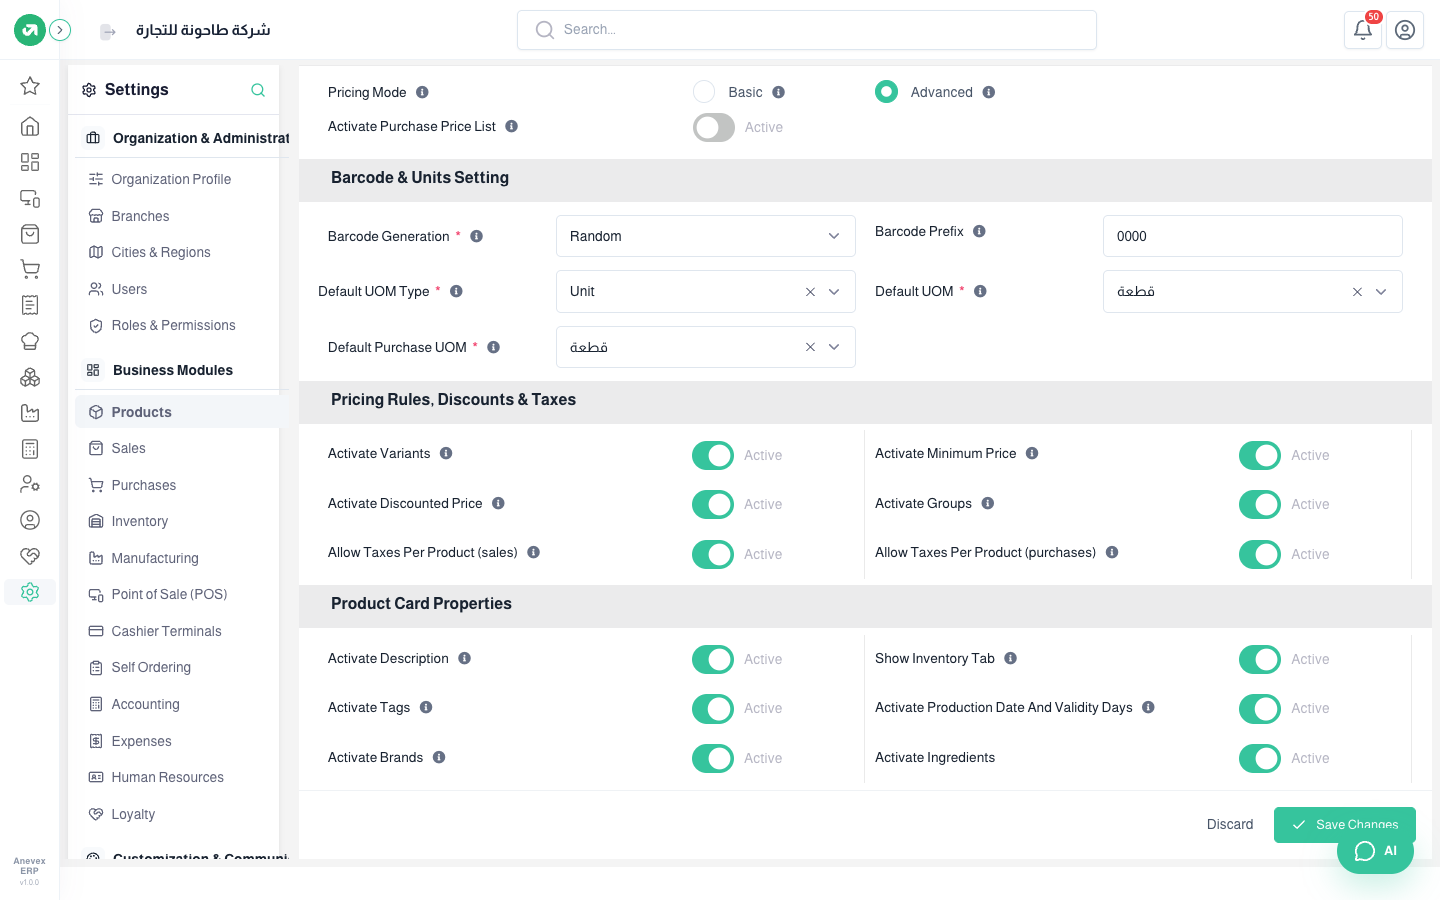The width and height of the screenshot is (1440, 900).
Task: Click the factory icon in left rail
Action: (30, 413)
